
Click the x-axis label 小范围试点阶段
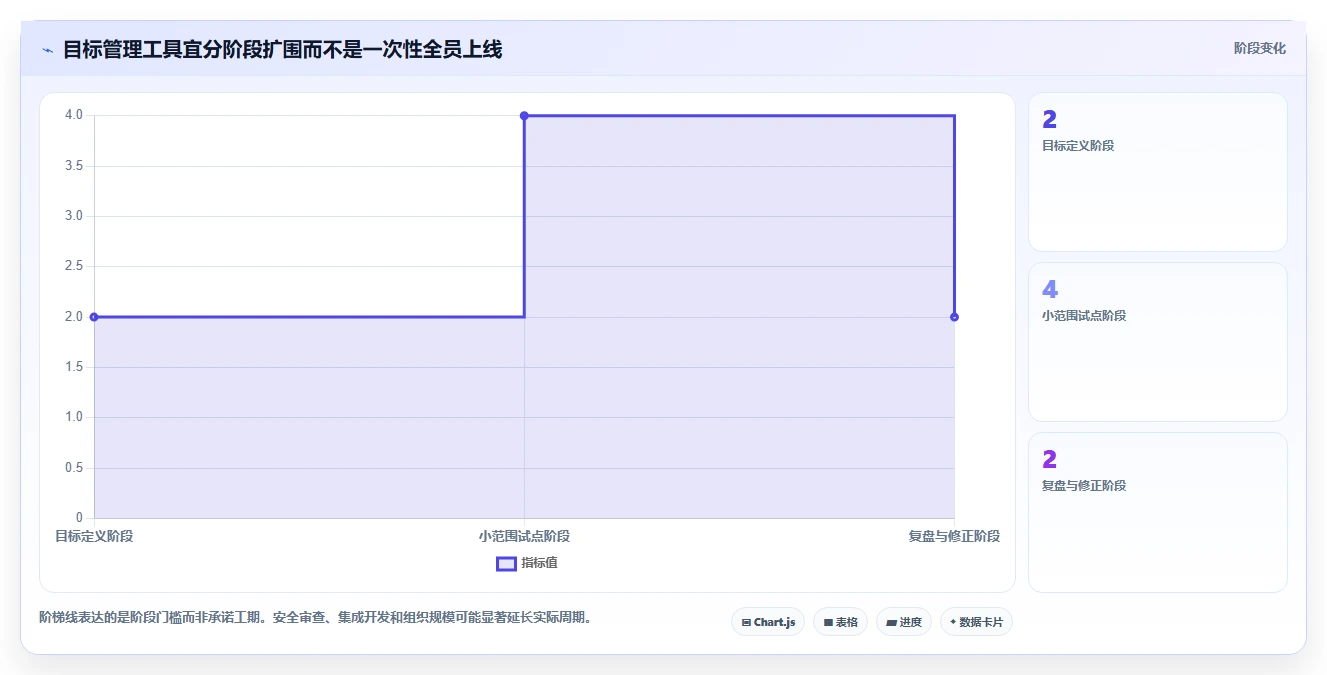524,536
